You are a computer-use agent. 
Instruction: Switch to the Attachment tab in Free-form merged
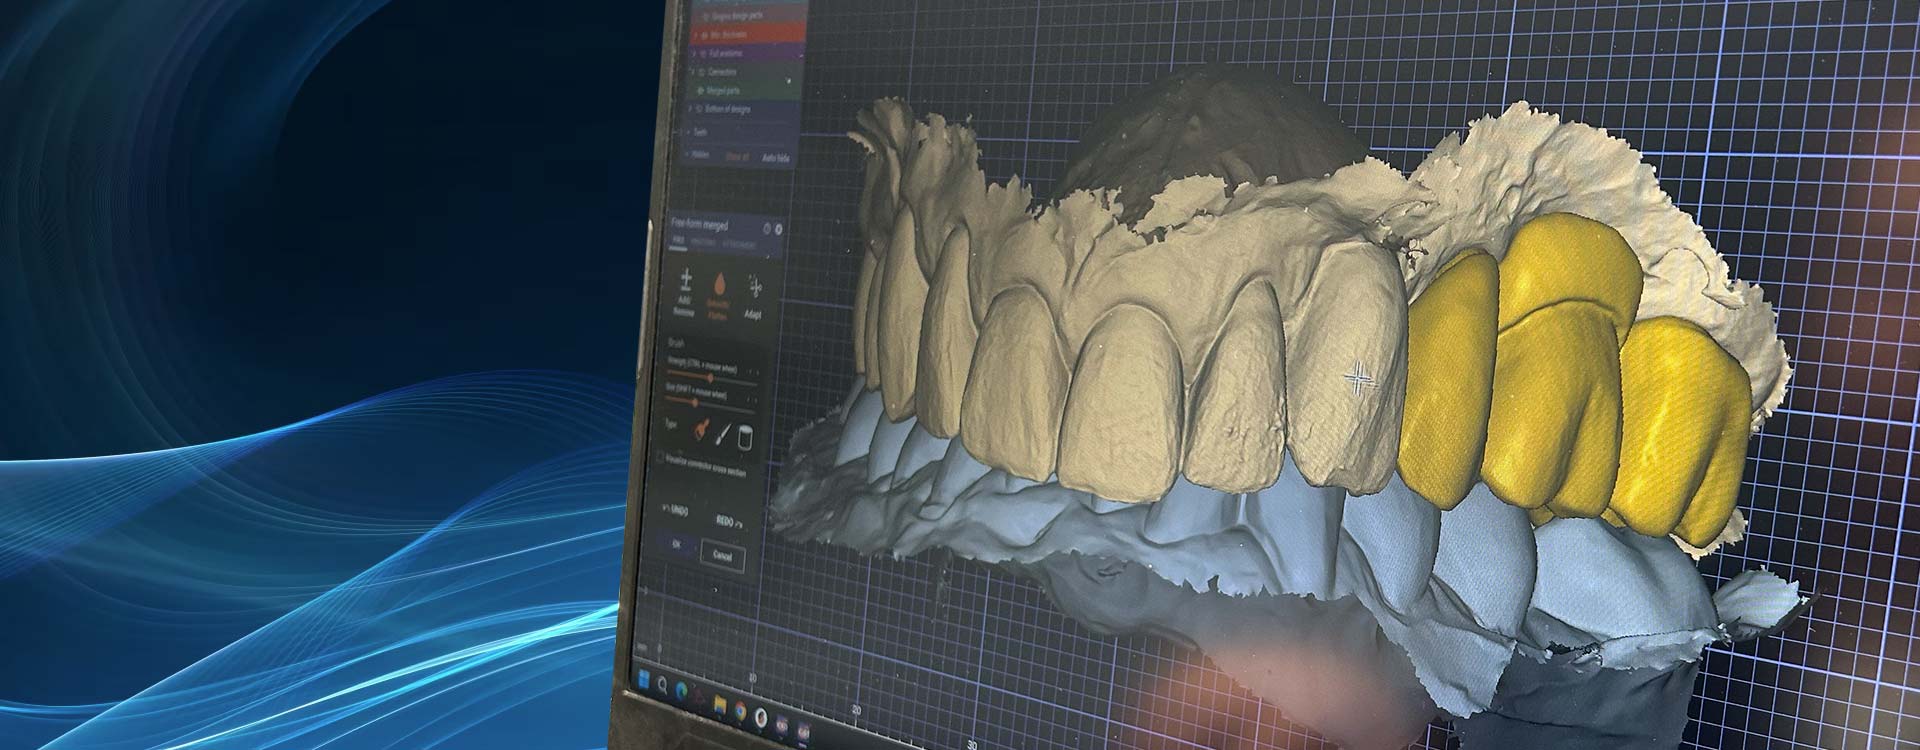[x=741, y=245]
